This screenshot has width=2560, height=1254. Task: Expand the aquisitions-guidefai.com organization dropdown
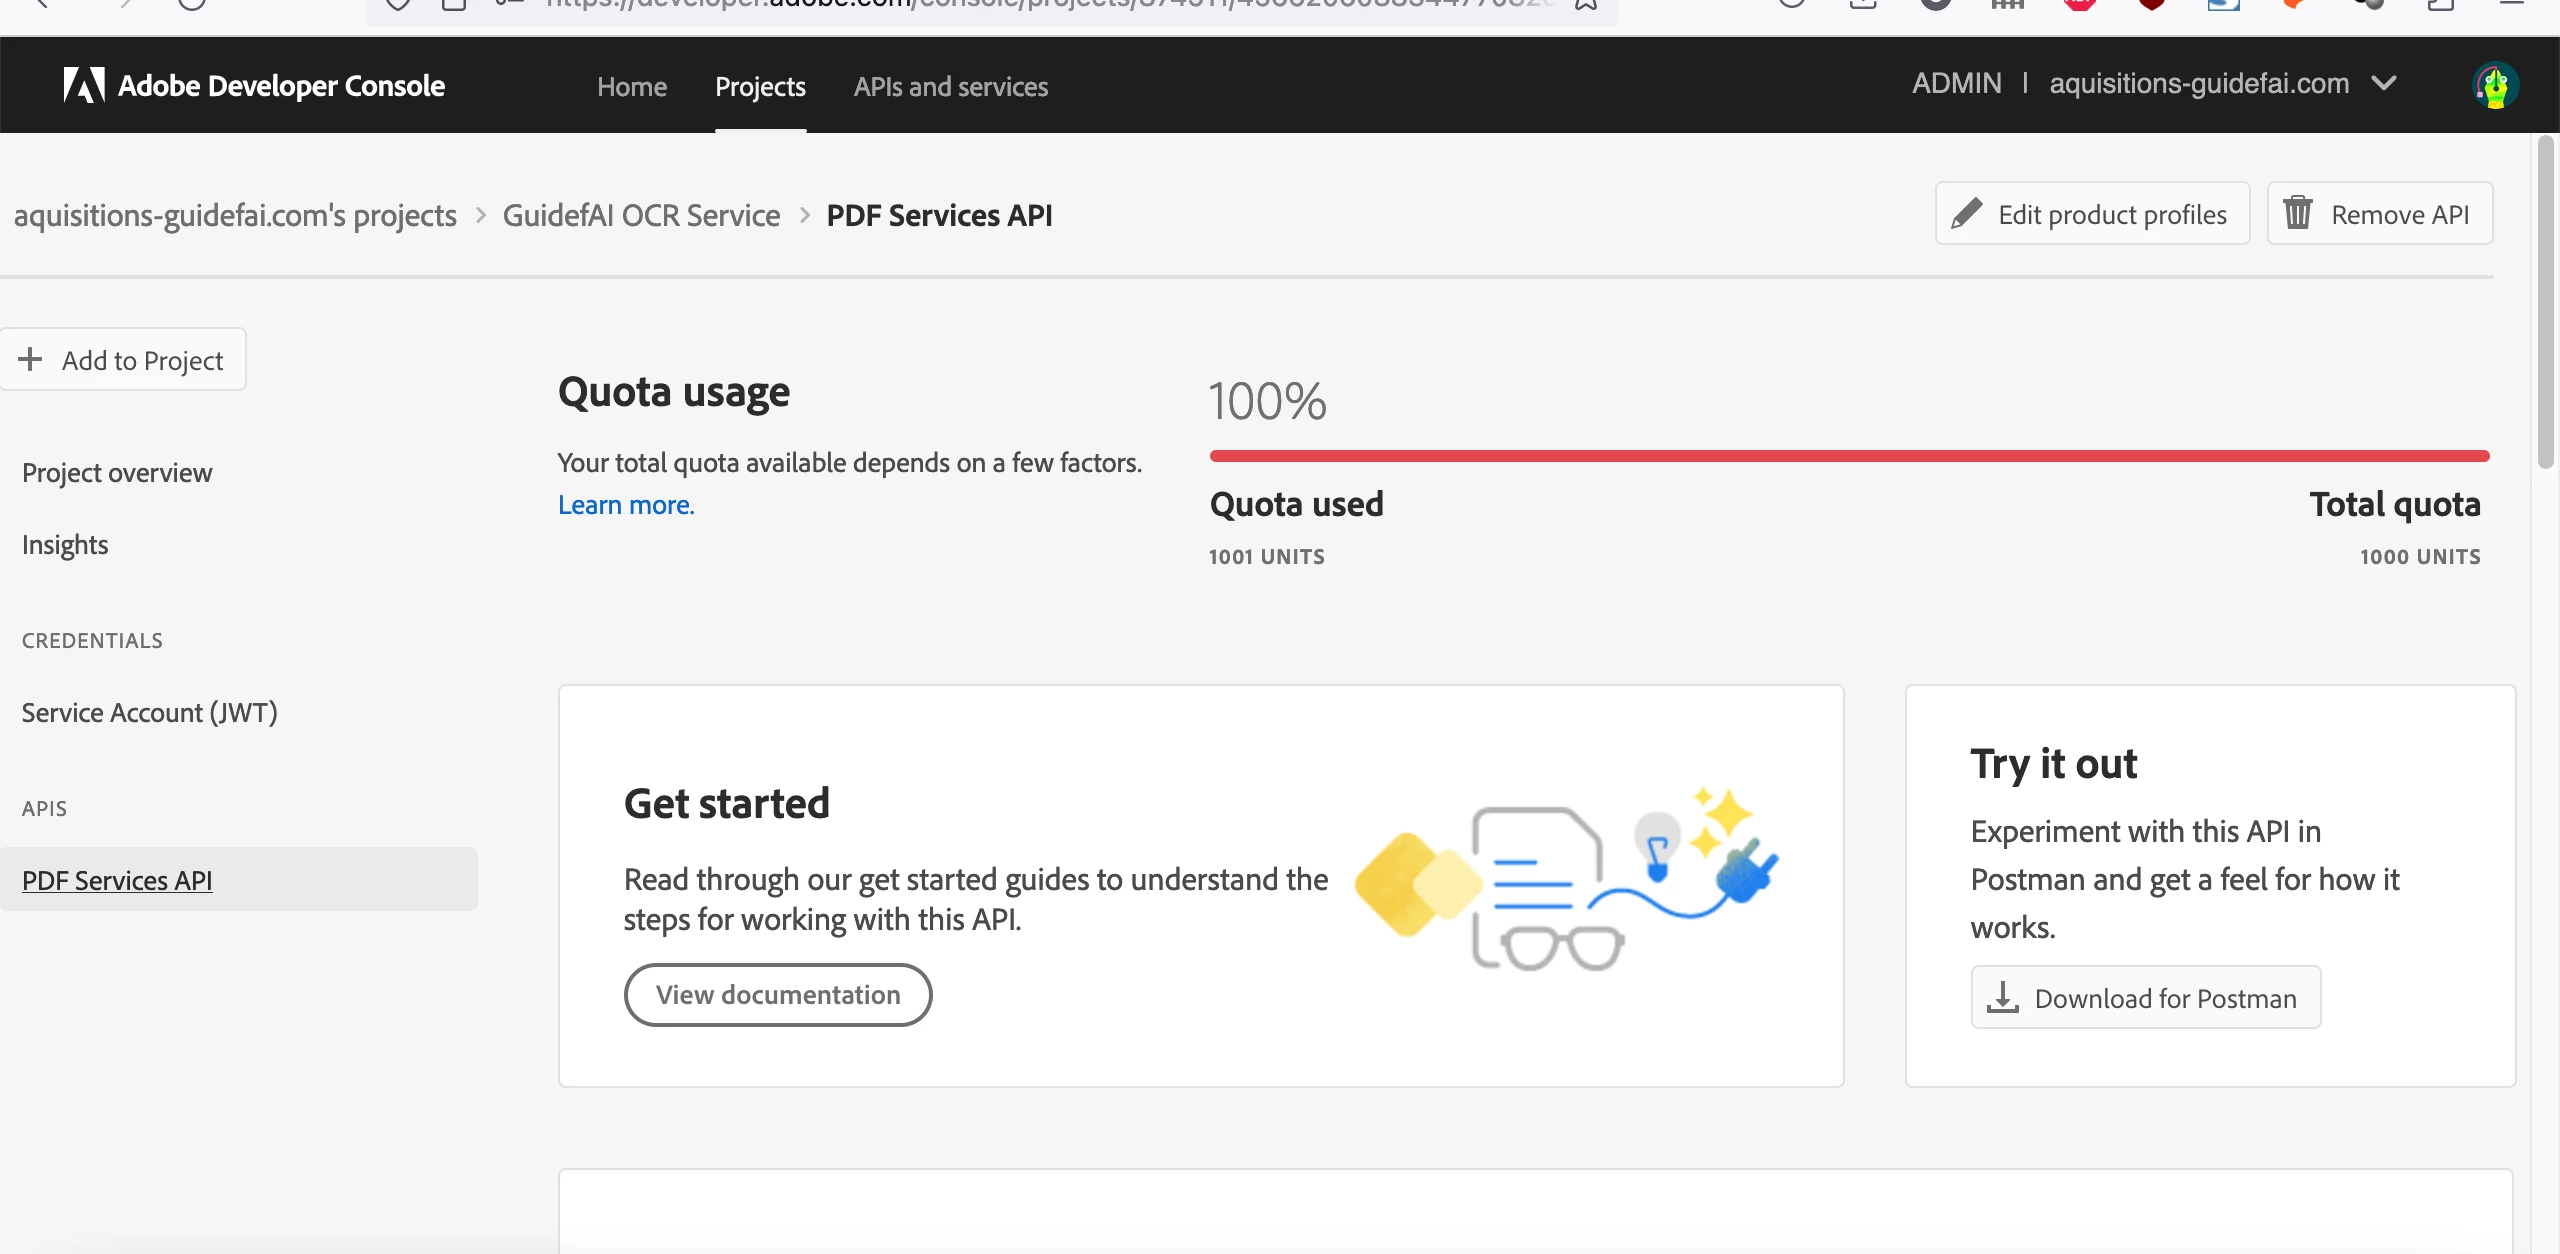[x=2384, y=84]
